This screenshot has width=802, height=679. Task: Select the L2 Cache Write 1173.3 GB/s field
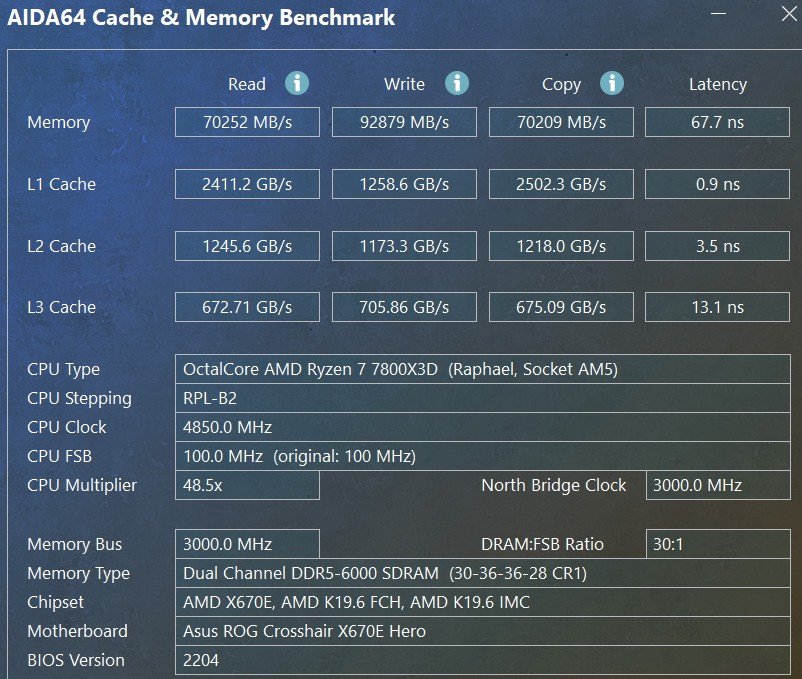point(405,246)
